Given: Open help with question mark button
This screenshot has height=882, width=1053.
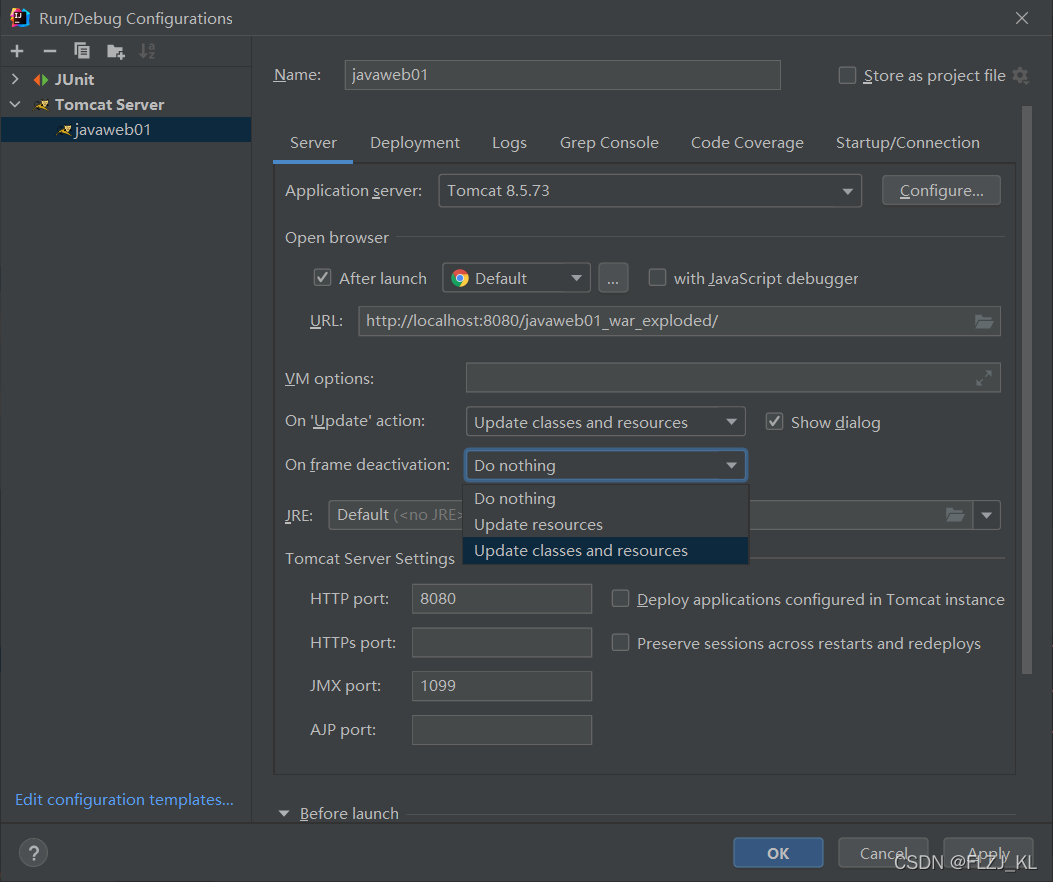Looking at the screenshot, I should point(34,853).
